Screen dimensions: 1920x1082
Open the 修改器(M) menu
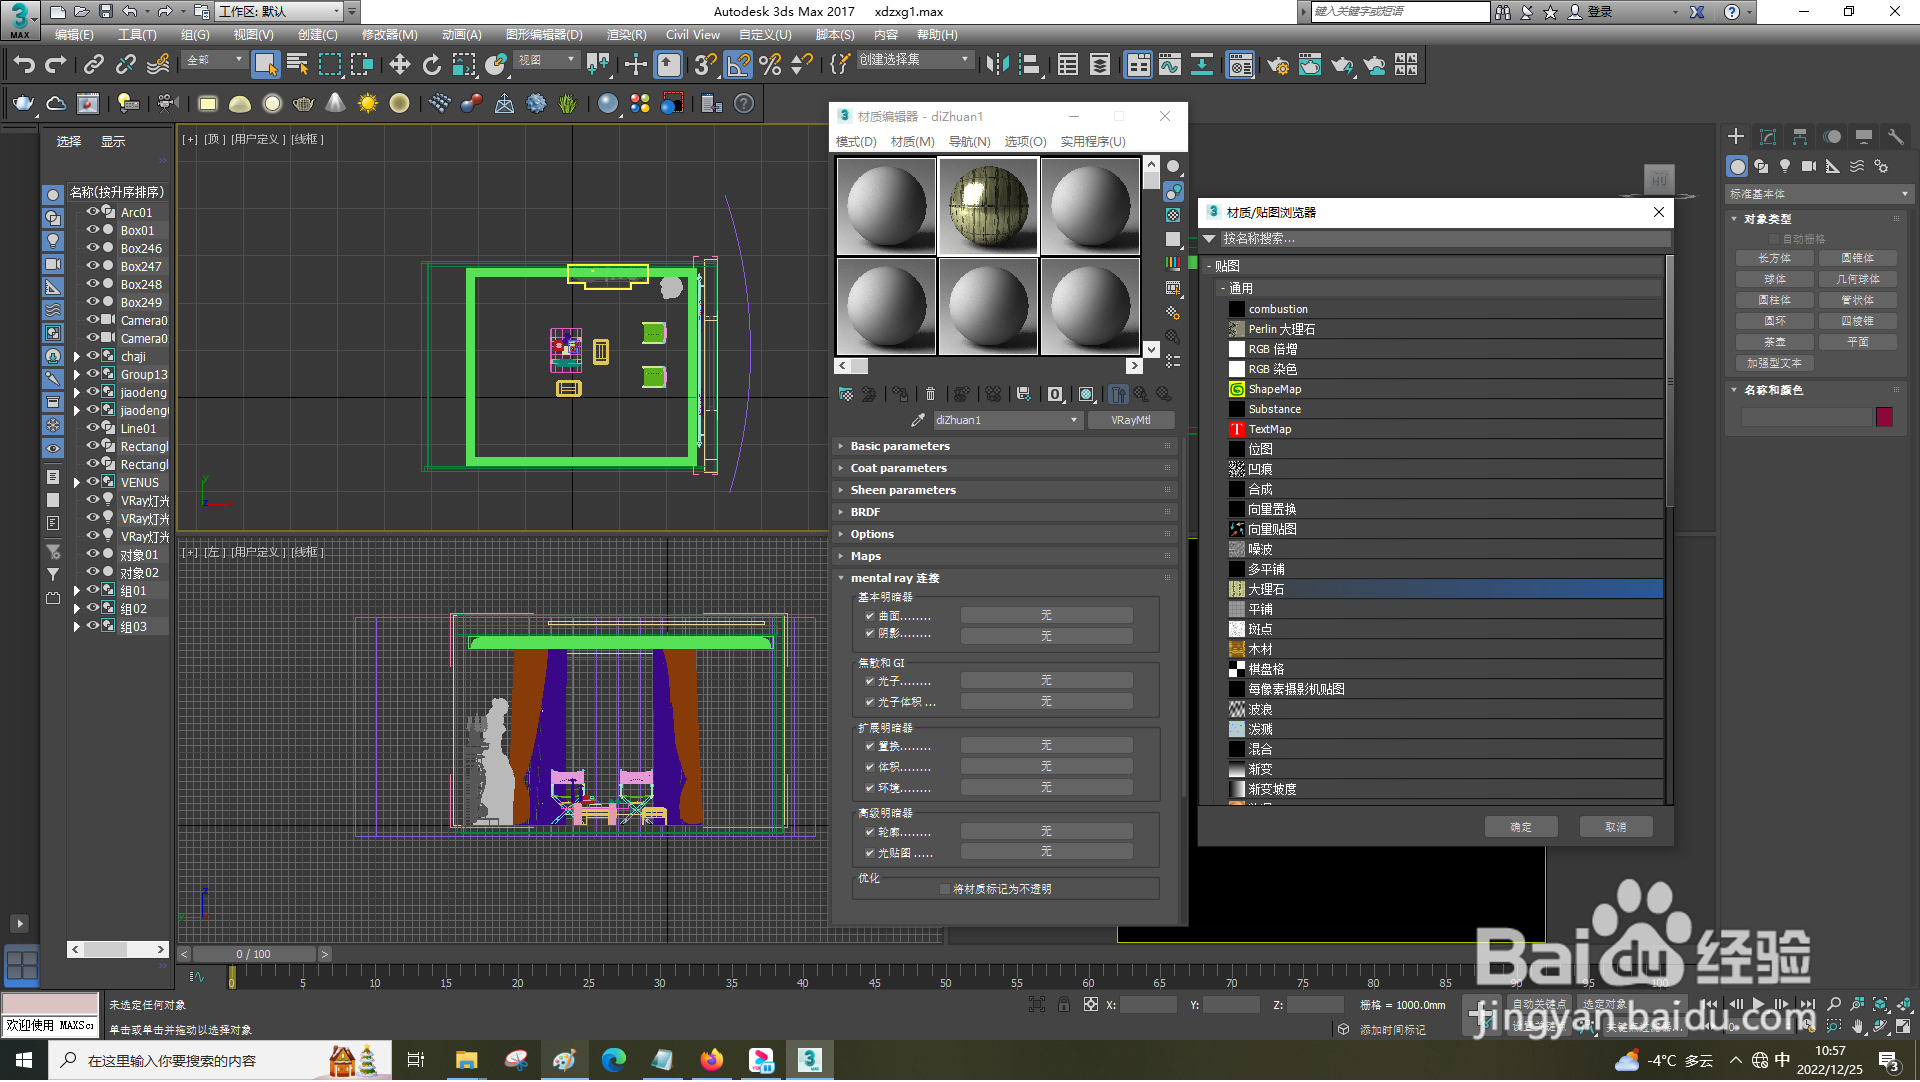pyautogui.click(x=389, y=34)
